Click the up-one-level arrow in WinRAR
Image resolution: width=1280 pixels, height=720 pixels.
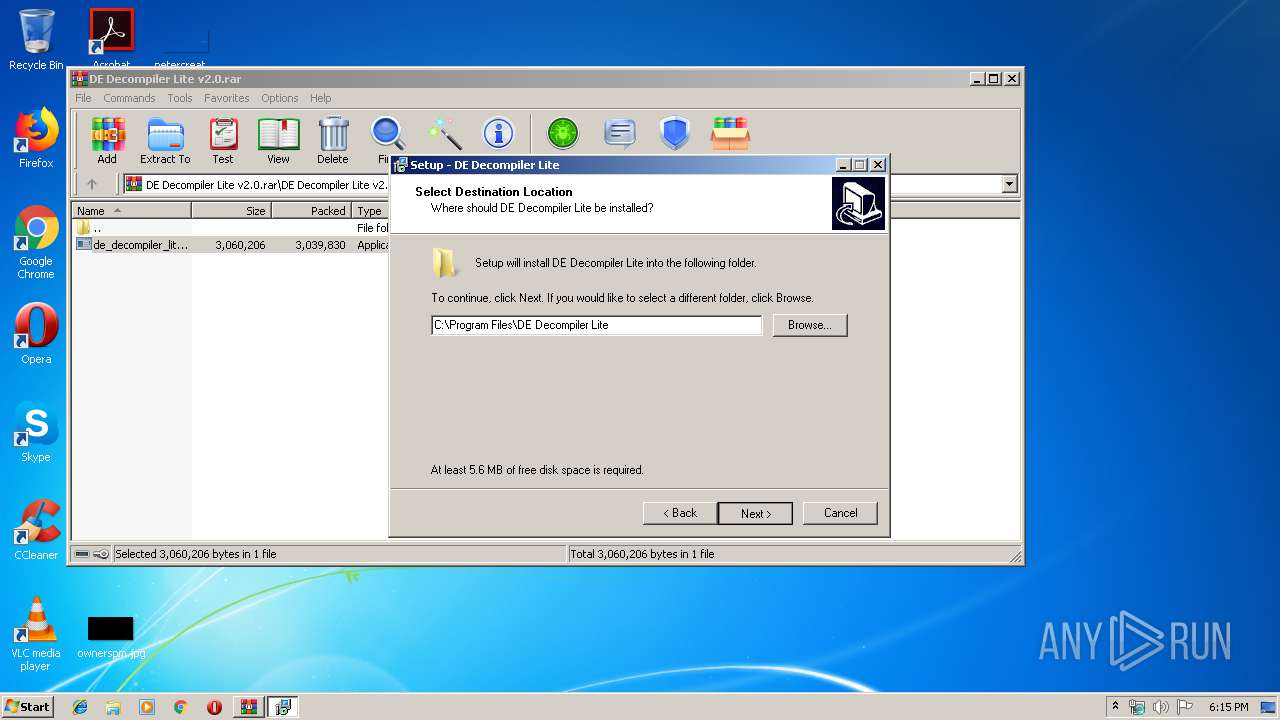(x=92, y=184)
